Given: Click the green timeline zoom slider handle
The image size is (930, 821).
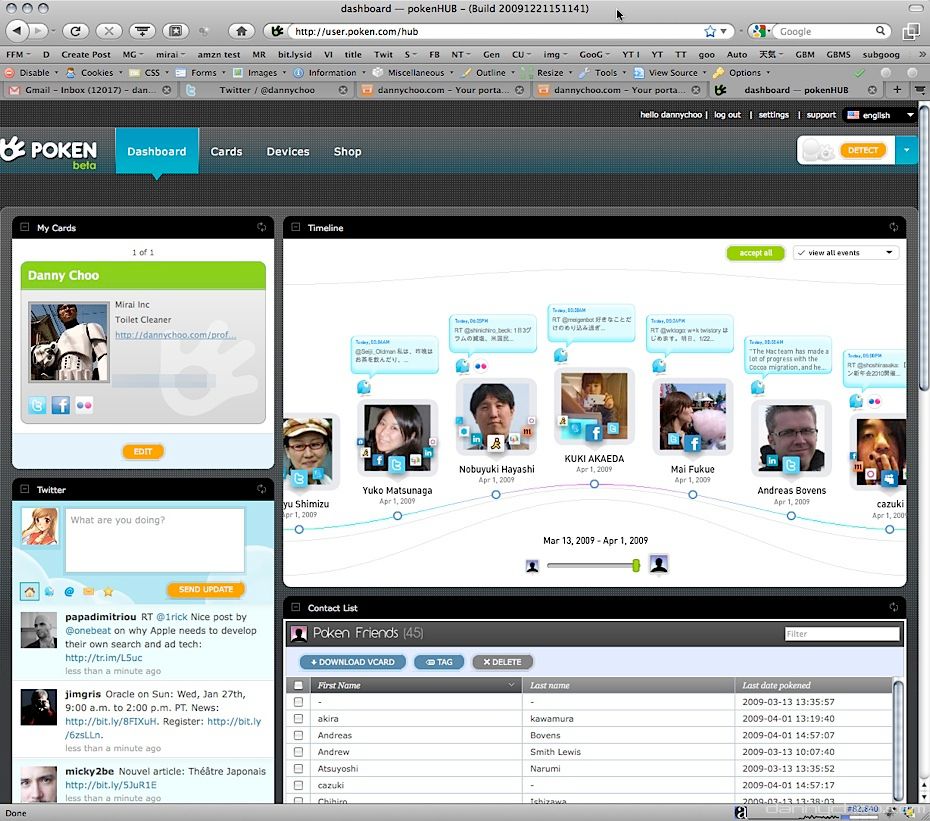Looking at the screenshot, I should [635, 565].
